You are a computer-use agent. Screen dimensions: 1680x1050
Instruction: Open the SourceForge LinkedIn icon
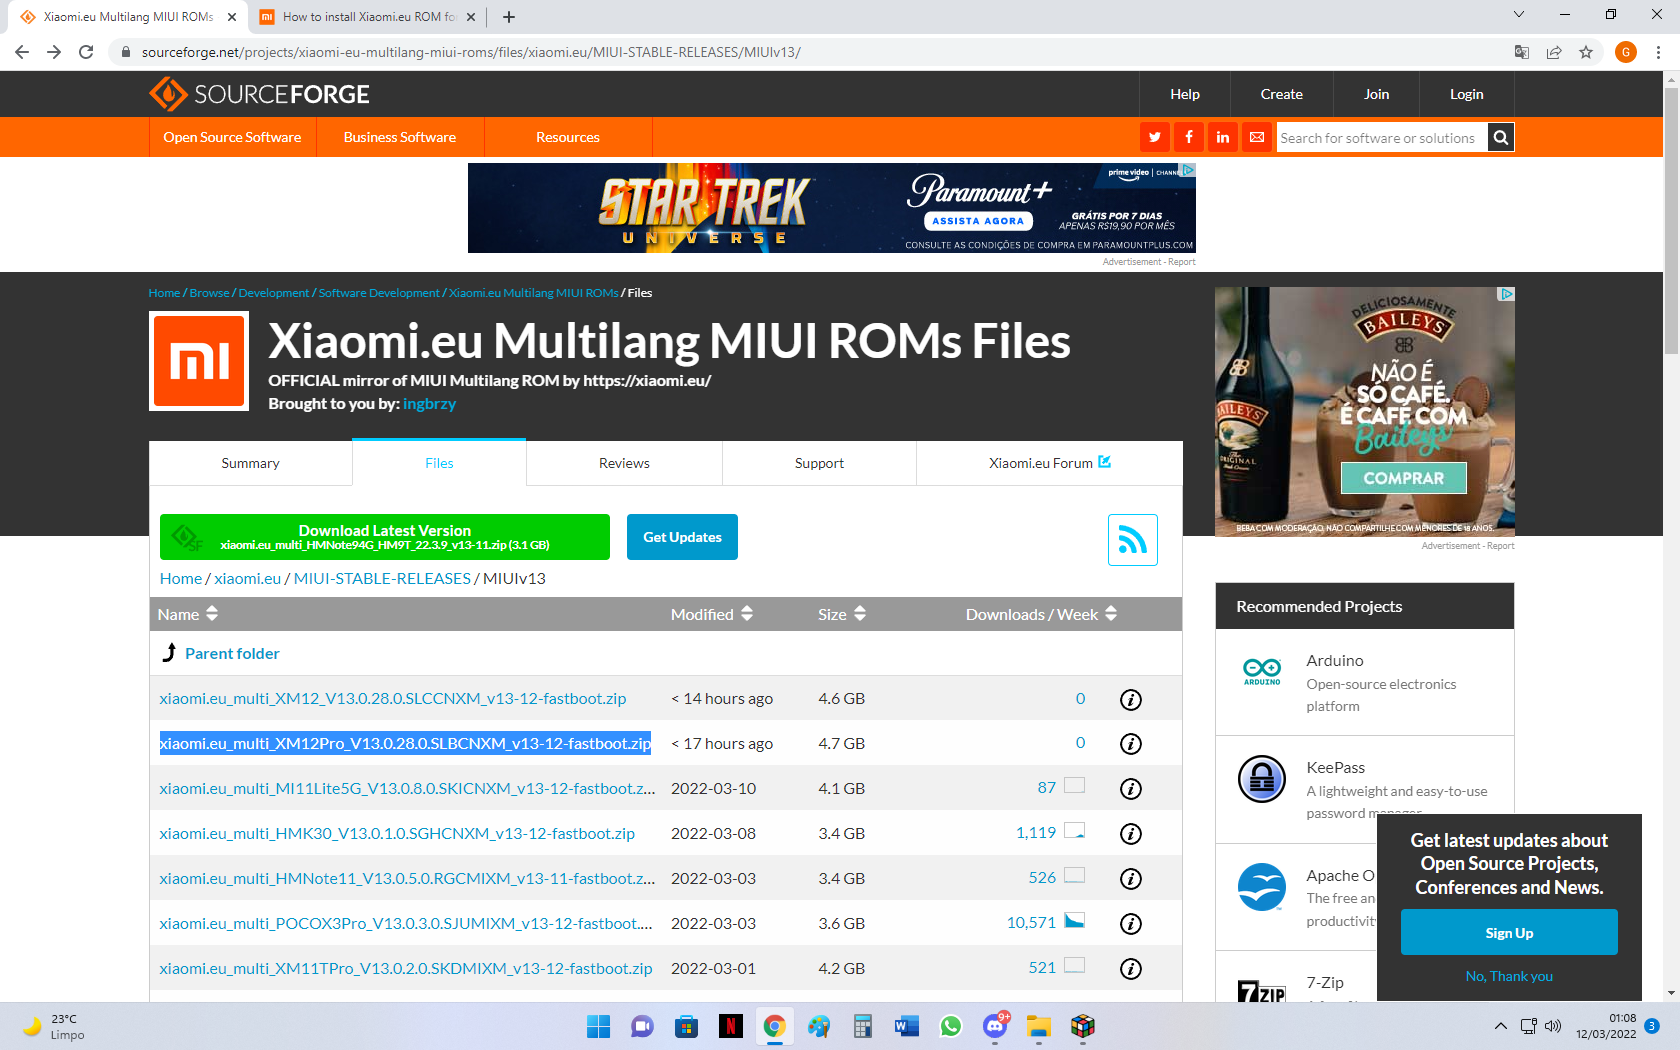[x=1223, y=137]
